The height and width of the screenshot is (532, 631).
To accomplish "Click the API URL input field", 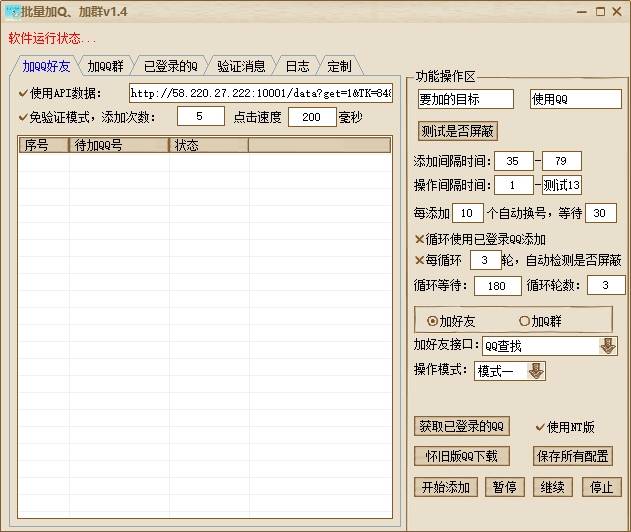I will pos(261,93).
